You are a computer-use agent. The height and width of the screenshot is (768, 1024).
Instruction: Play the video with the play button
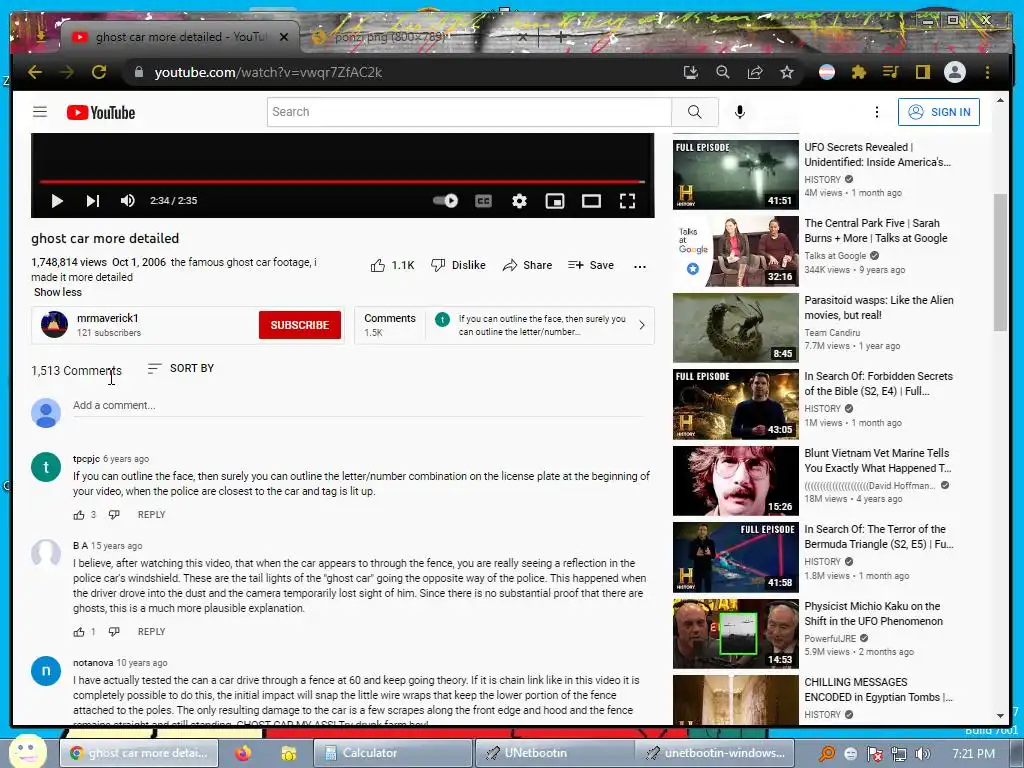coord(57,200)
